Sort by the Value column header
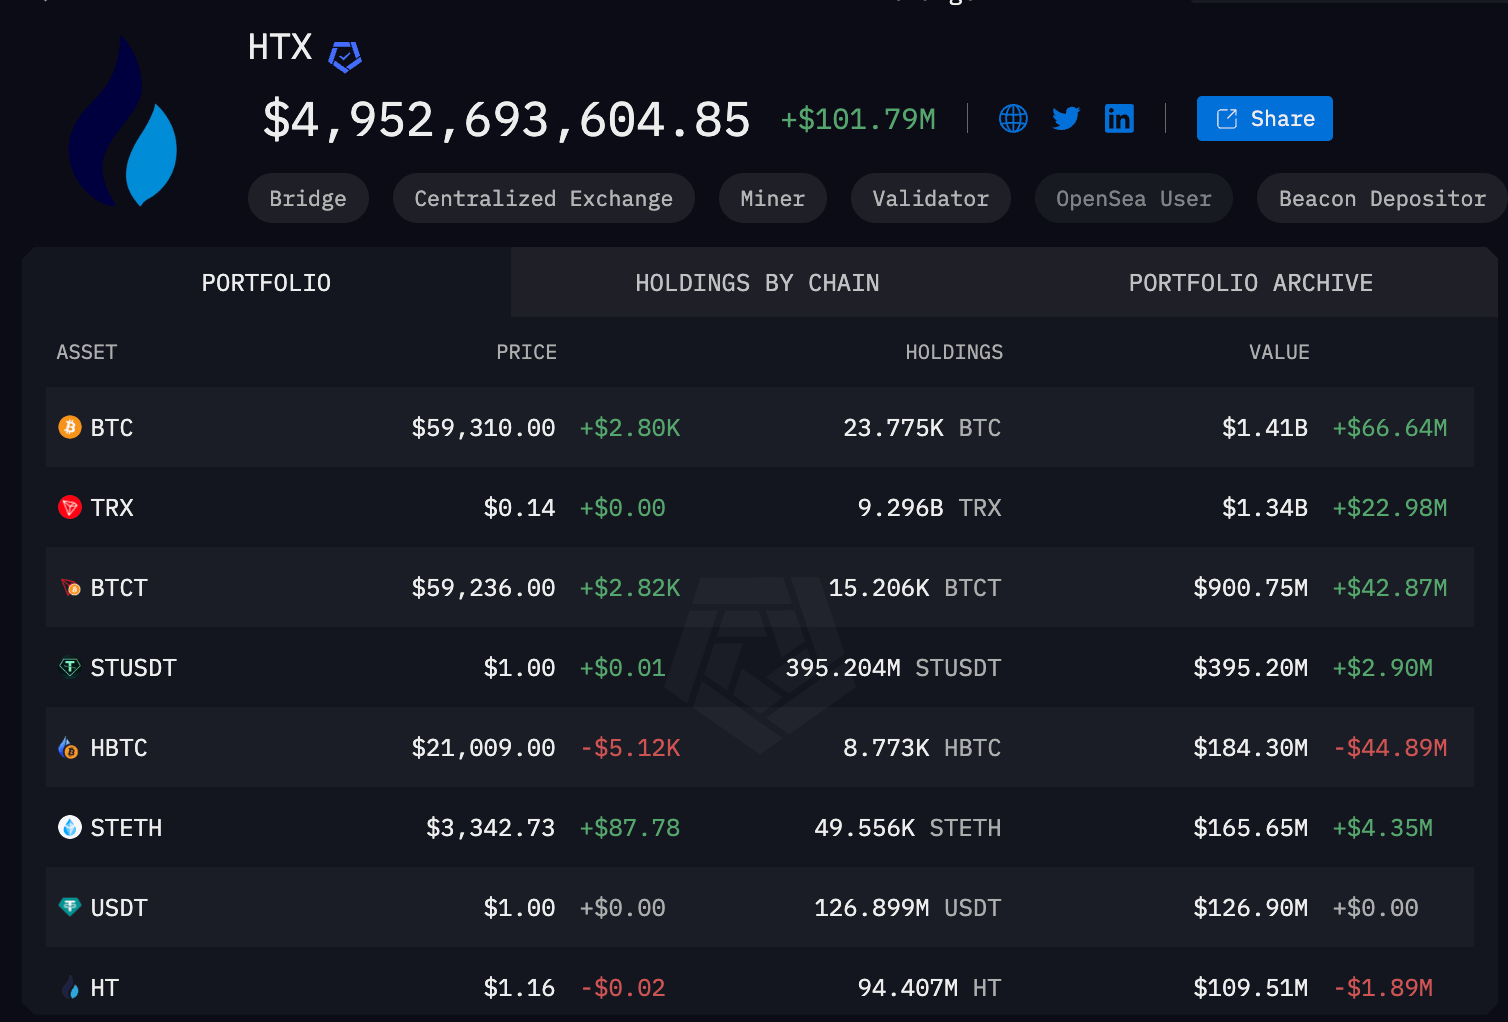This screenshot has width=1508, height=1022. (x=1279, y=352)
